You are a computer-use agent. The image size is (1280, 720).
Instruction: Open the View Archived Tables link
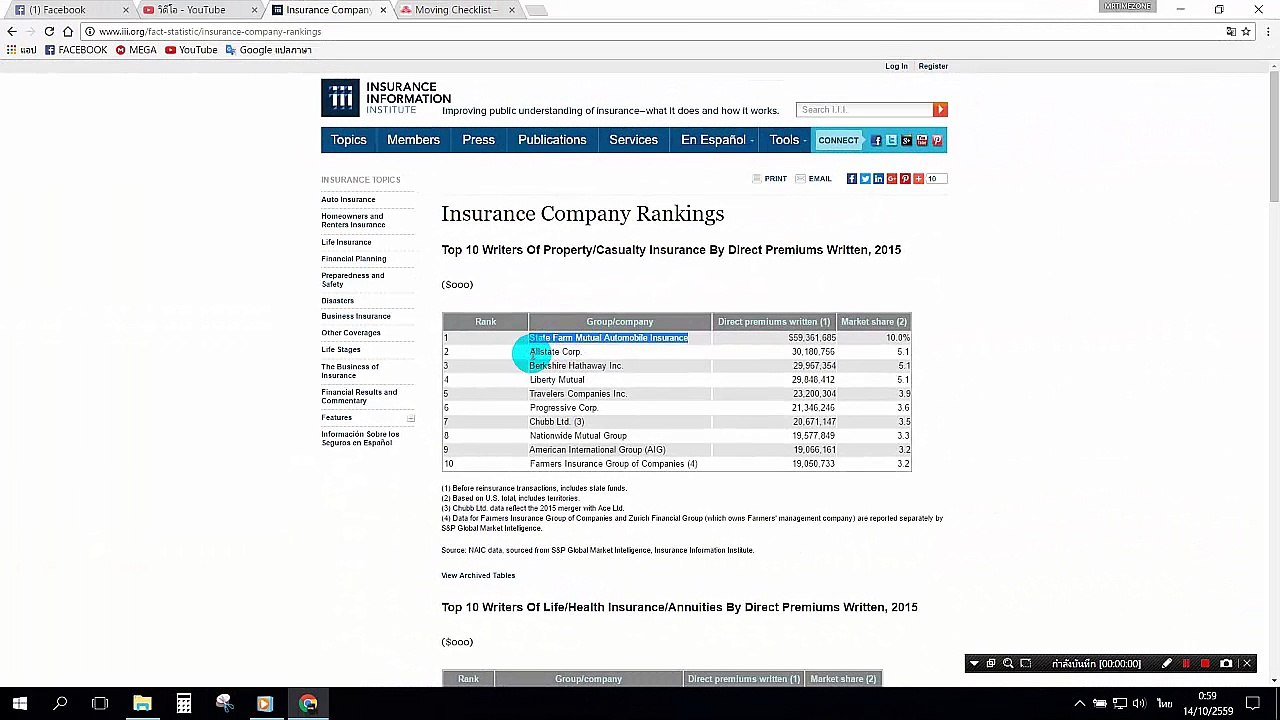coord(478,576)
